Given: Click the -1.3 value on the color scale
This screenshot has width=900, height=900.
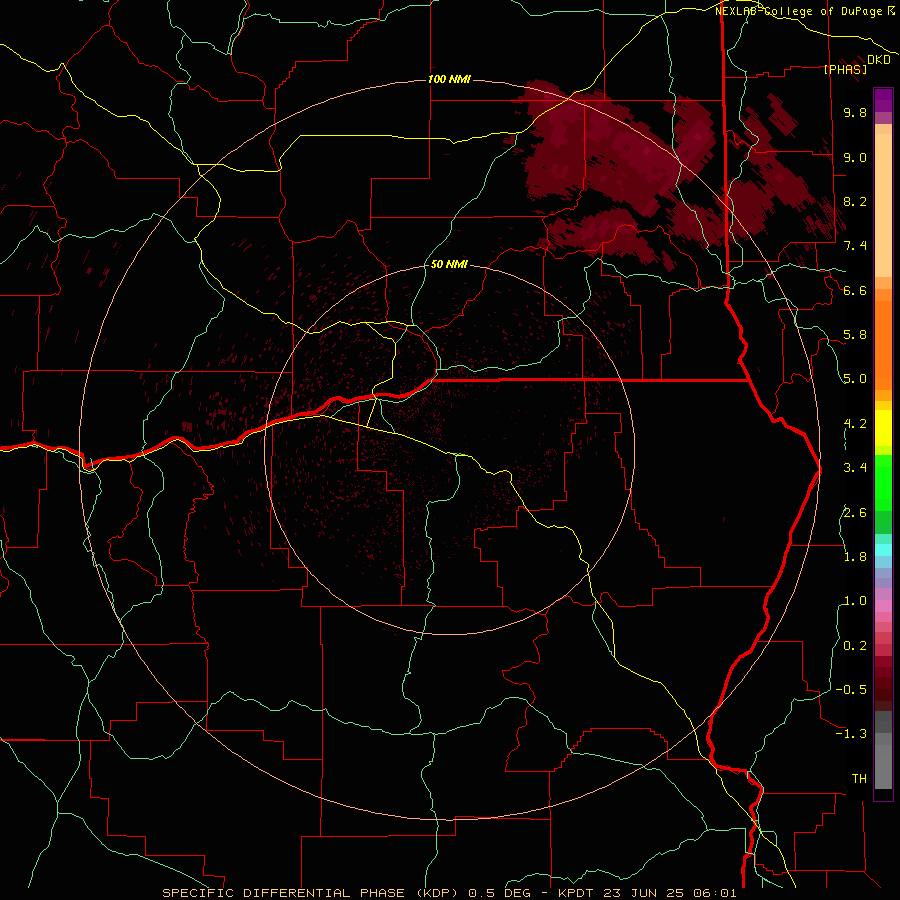Looking at the screenshot, I should (x=851, y=734).
